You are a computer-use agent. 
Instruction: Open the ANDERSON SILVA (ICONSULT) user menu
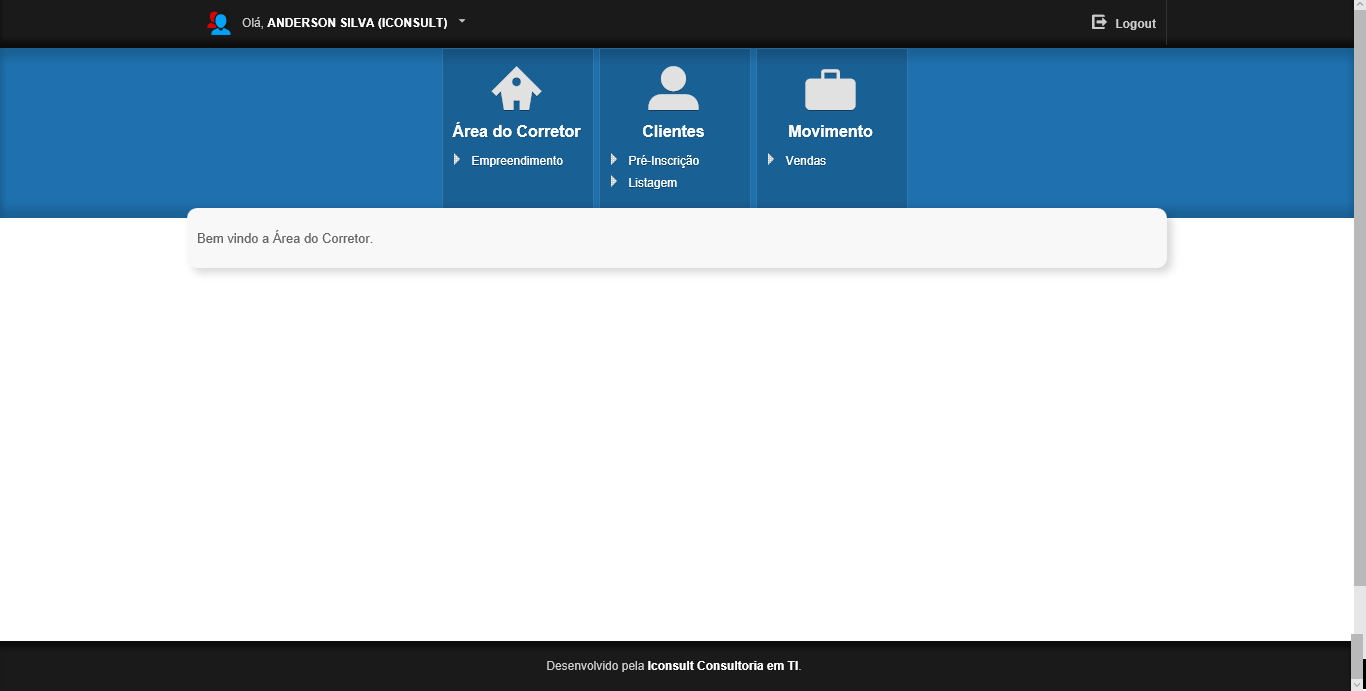tap(356, 23)
